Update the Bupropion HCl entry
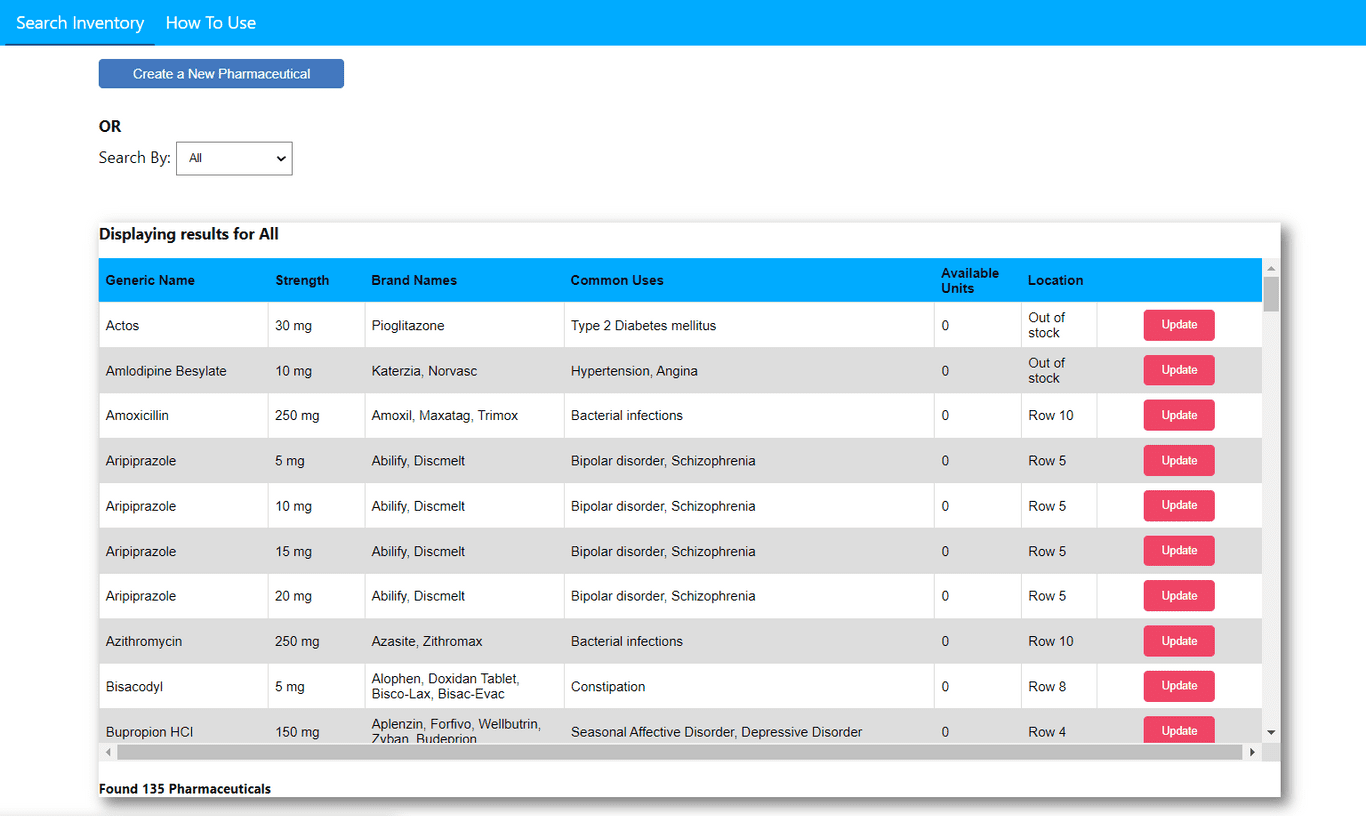The image size is (1366, 816). pos(1178,731)
